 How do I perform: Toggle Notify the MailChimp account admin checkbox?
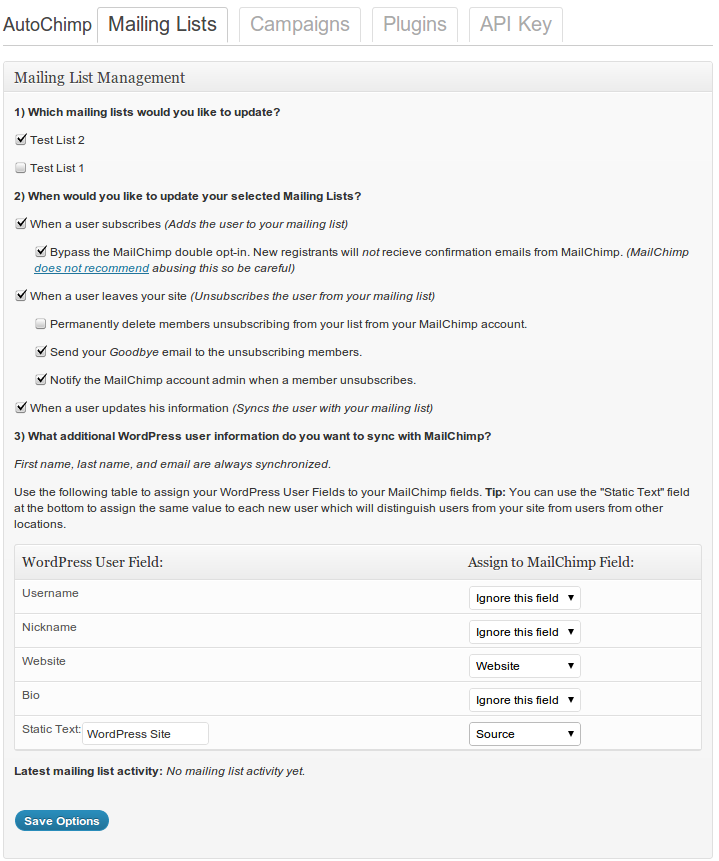[41, 379]
